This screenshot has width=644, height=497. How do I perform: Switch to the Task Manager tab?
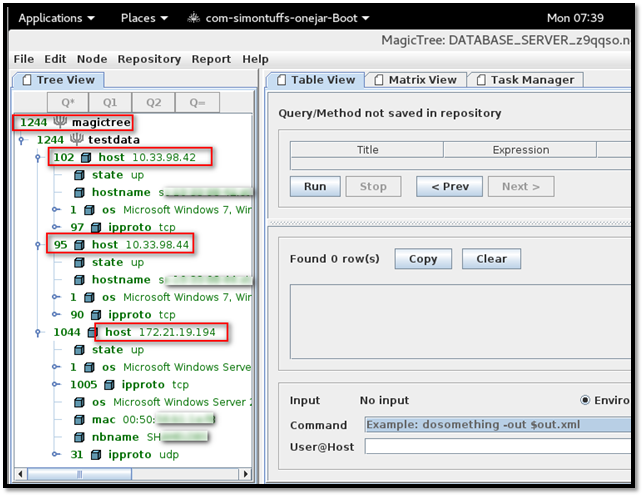(526, 80)
